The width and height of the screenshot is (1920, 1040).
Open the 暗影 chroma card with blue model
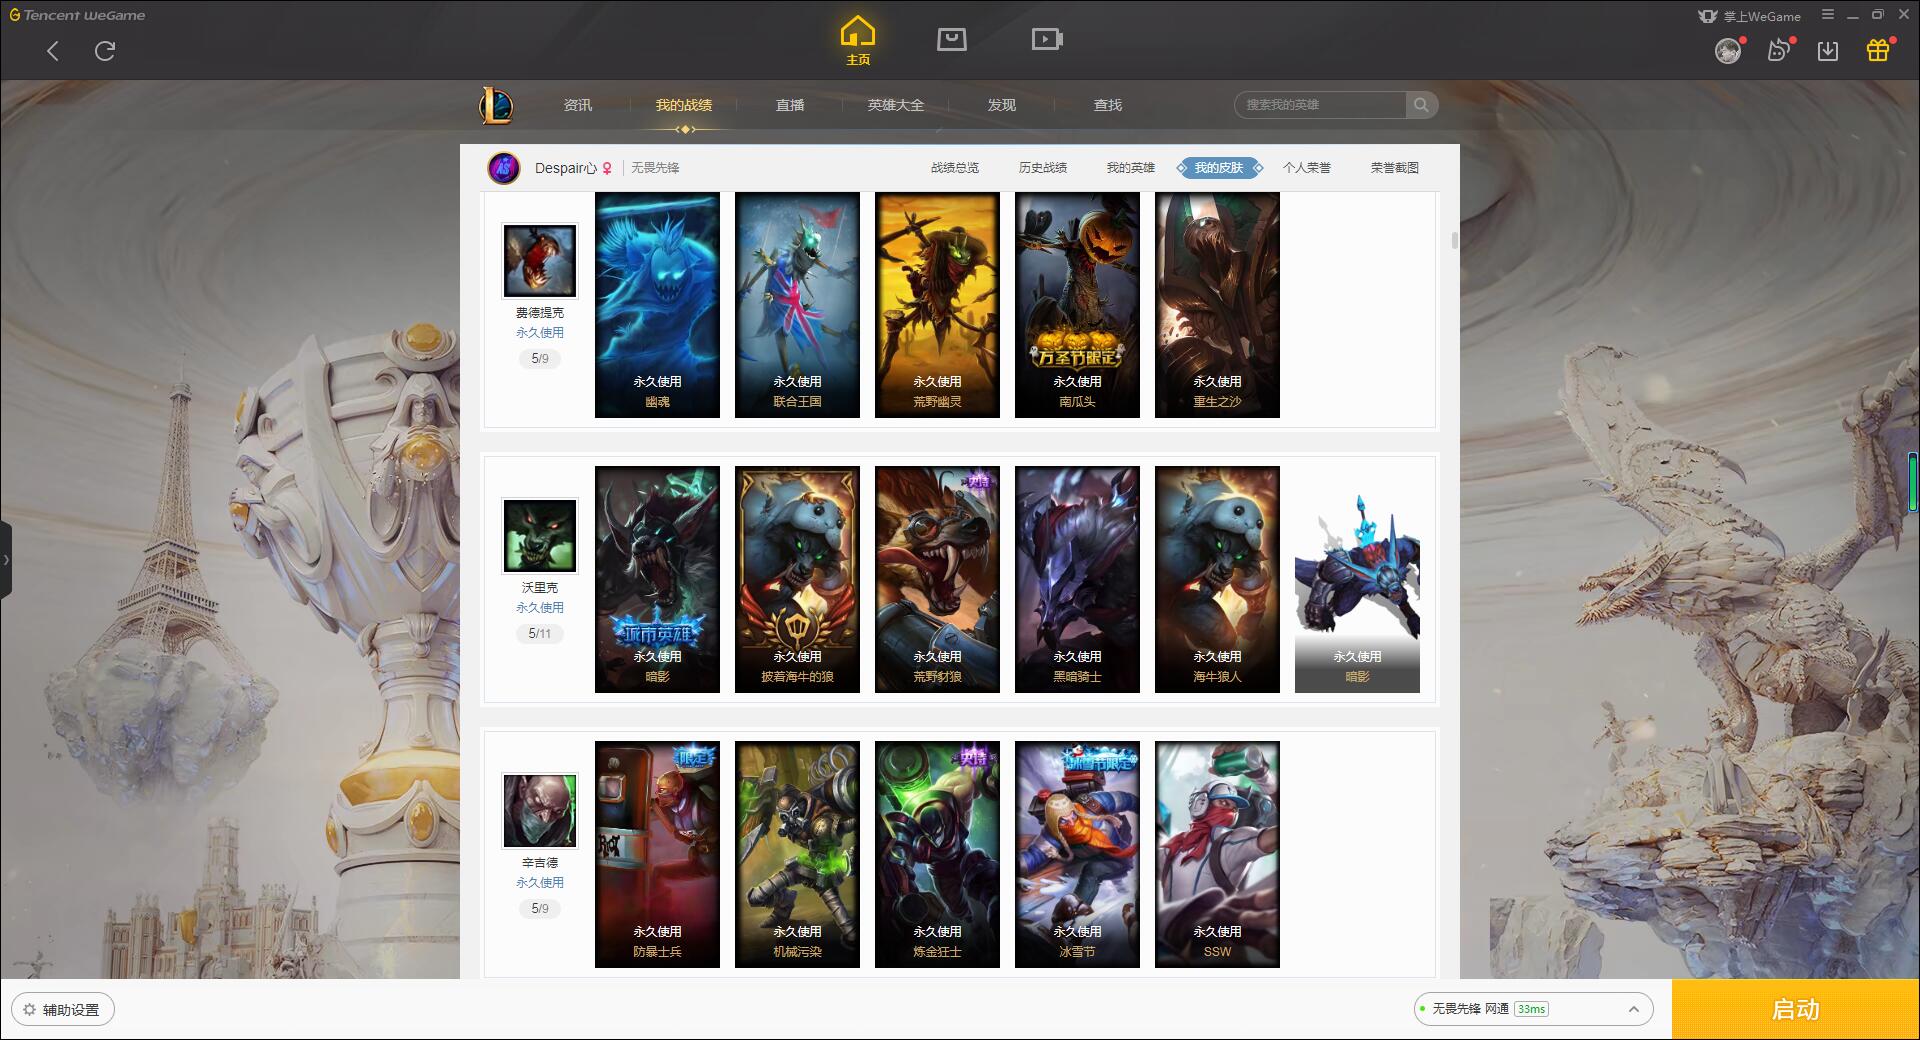1357,580
